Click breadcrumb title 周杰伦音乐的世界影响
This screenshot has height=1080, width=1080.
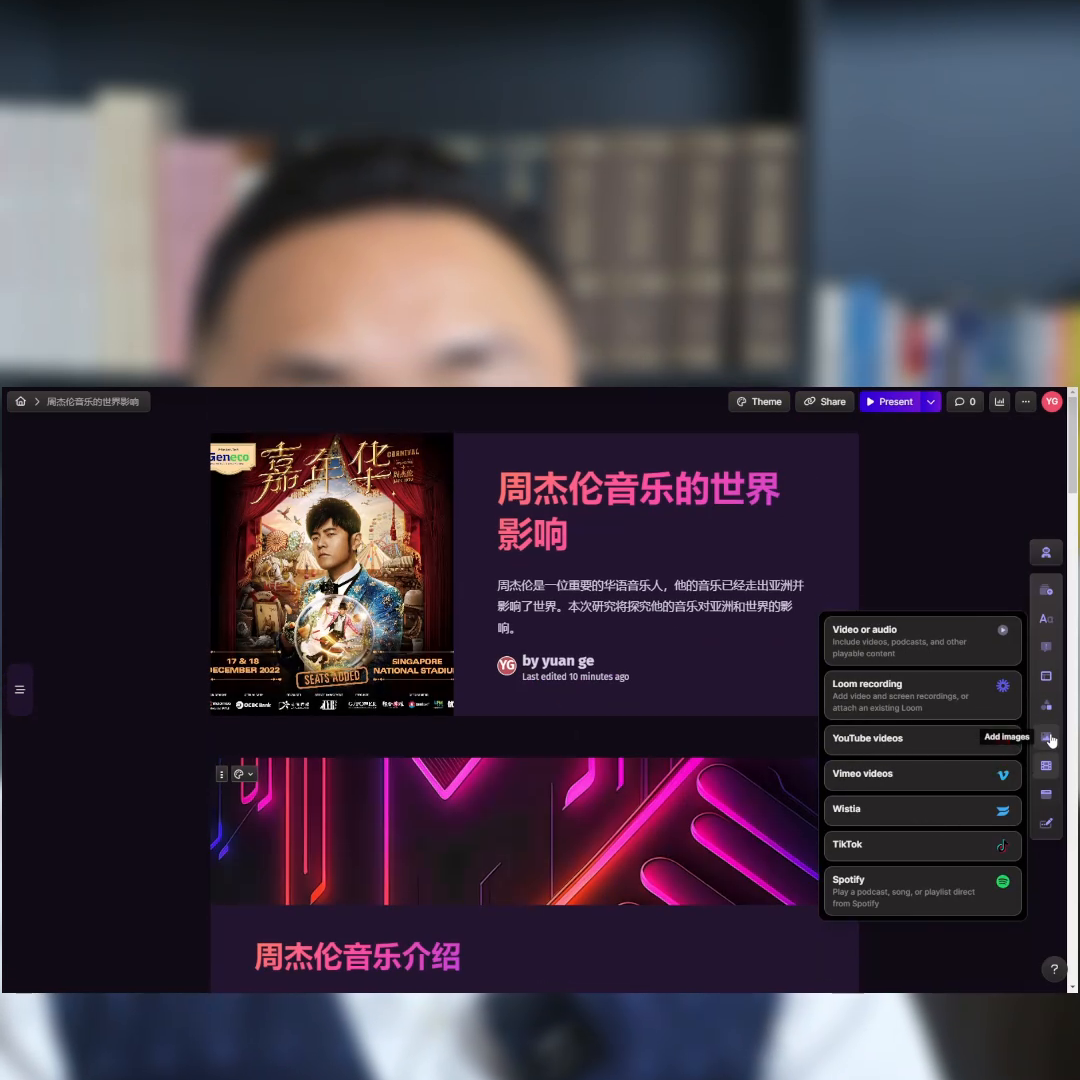pyautogui.click(x=93, y=402)
